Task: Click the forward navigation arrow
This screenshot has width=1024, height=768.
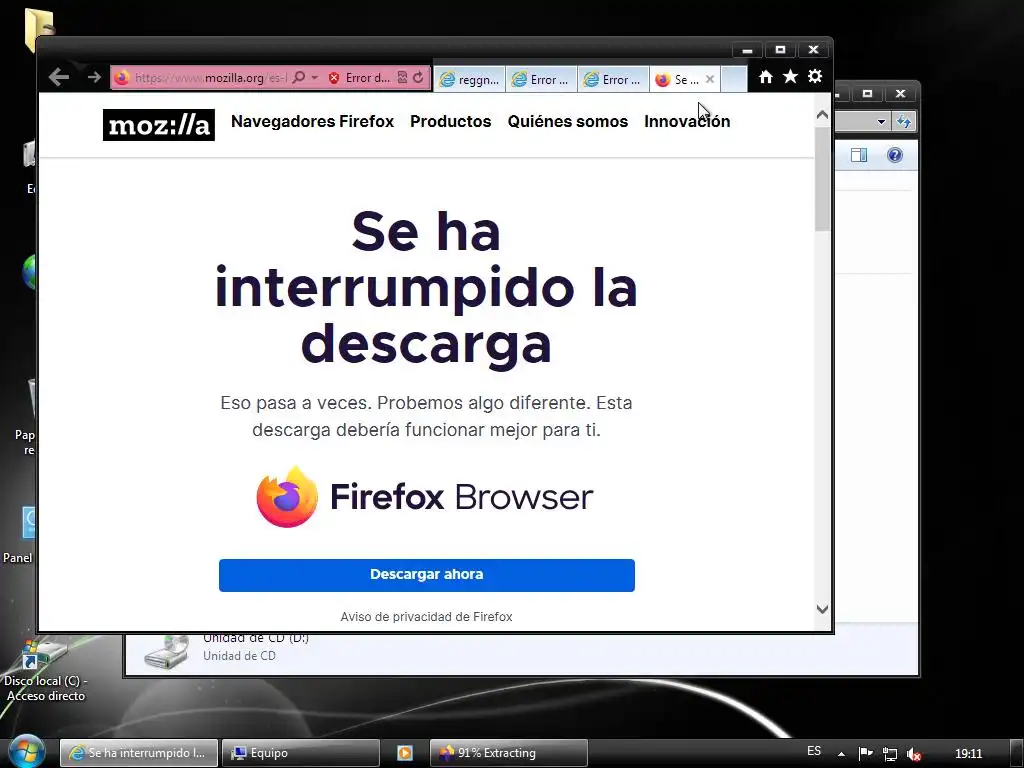Action: tap(94, 78)
